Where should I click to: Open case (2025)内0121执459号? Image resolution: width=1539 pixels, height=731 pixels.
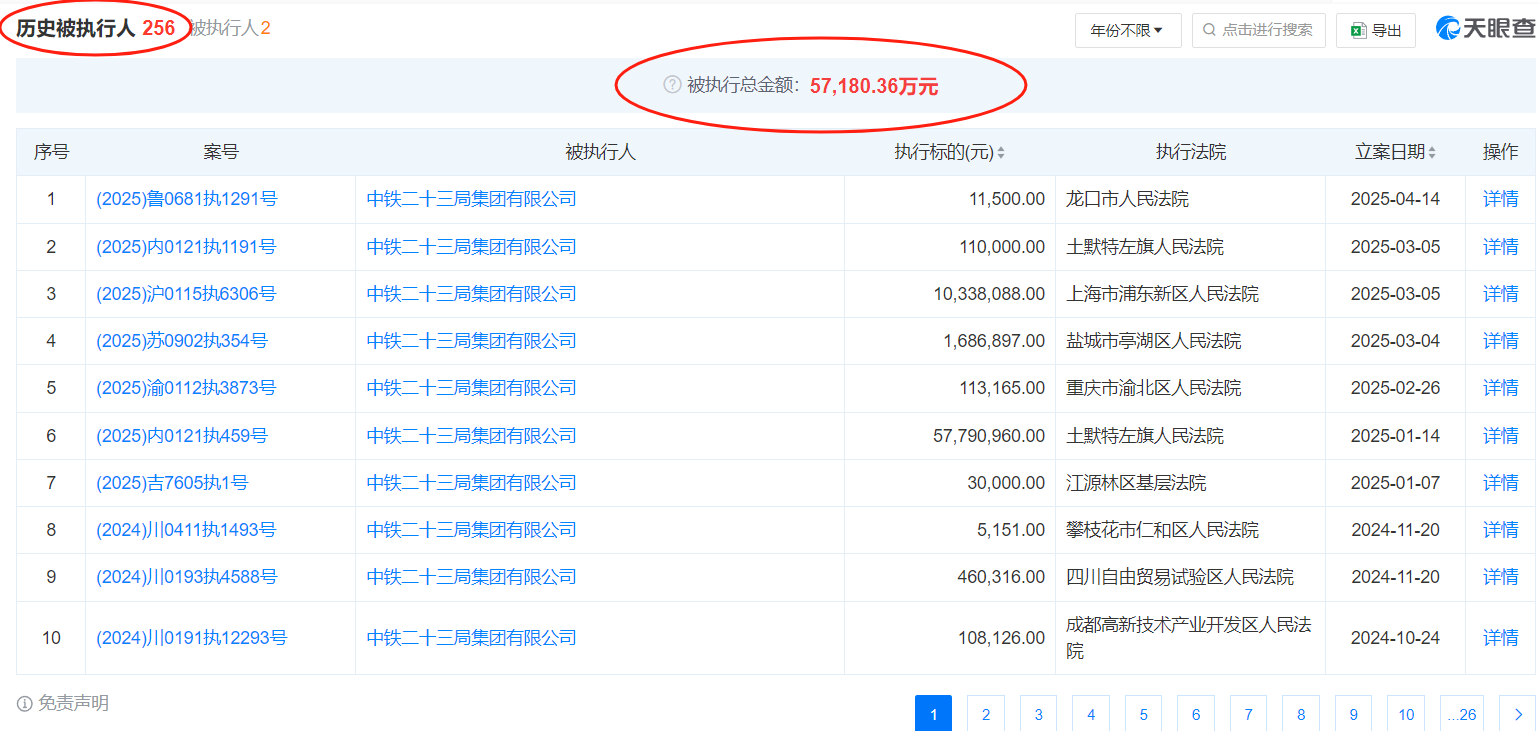click(x=182, y=435)
